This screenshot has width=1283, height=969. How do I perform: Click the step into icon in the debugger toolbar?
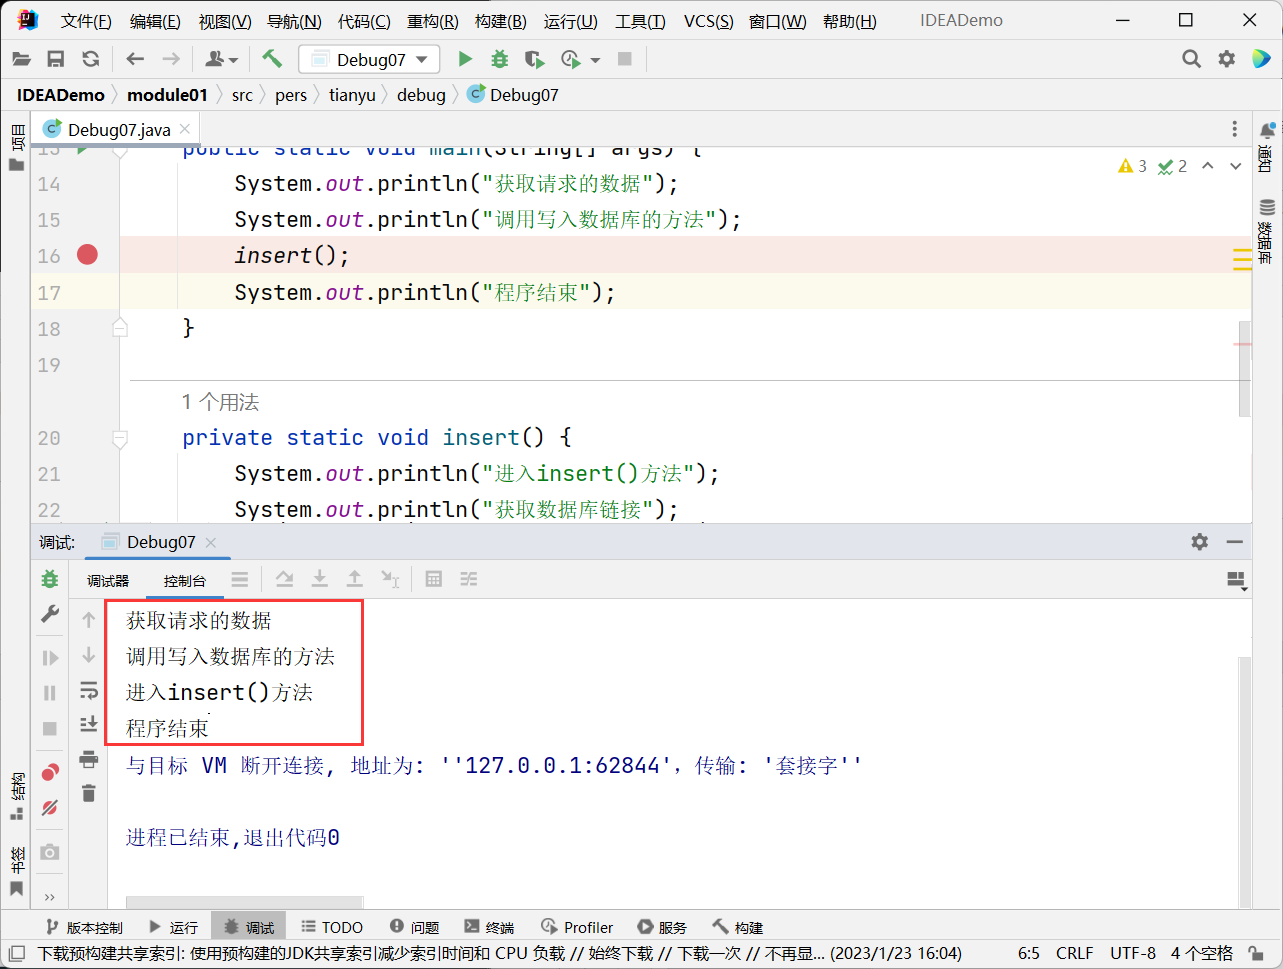(320, 579)
